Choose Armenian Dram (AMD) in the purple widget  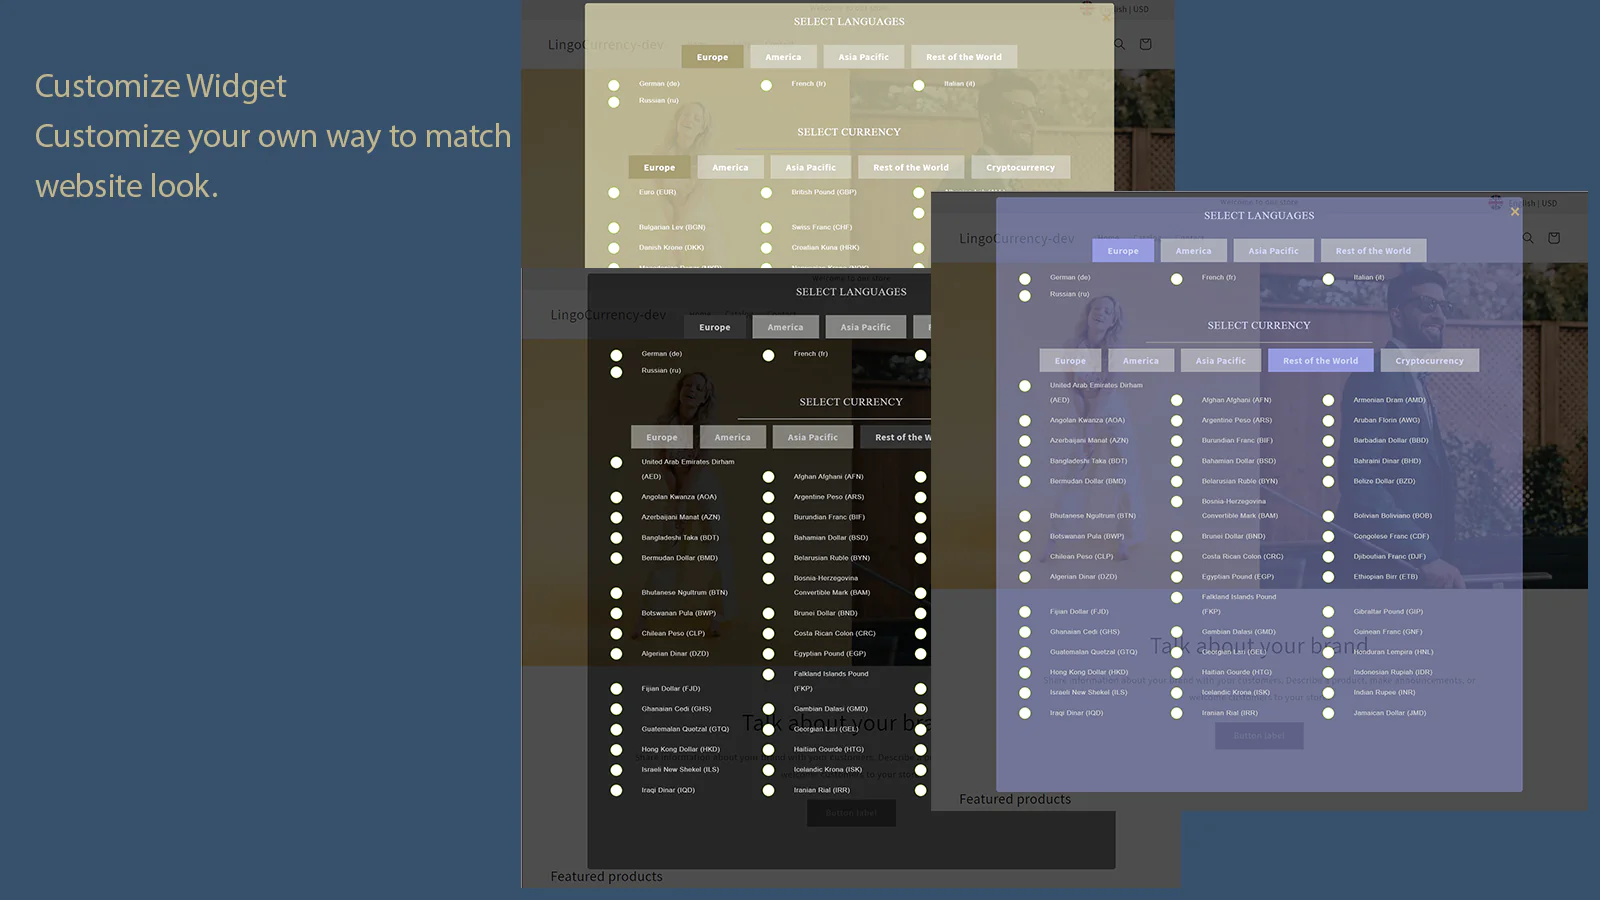[1329, 400]
